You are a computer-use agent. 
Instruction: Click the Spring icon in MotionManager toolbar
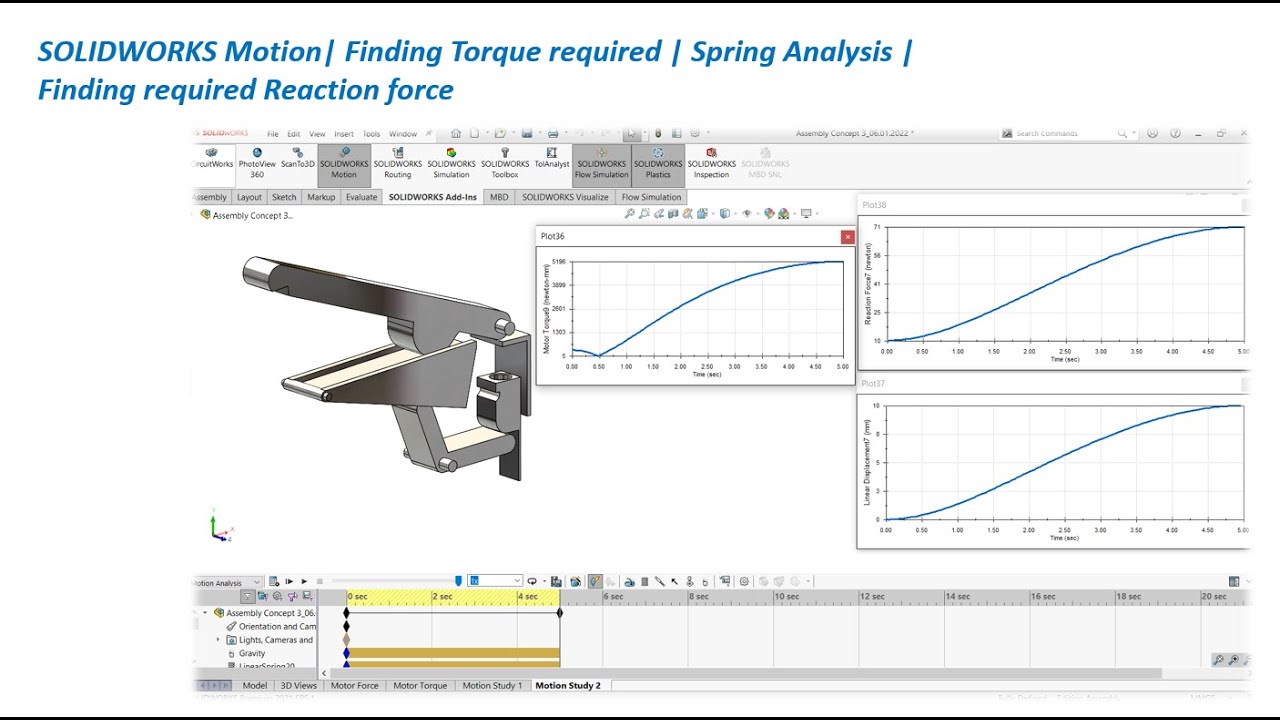(644, 581)
